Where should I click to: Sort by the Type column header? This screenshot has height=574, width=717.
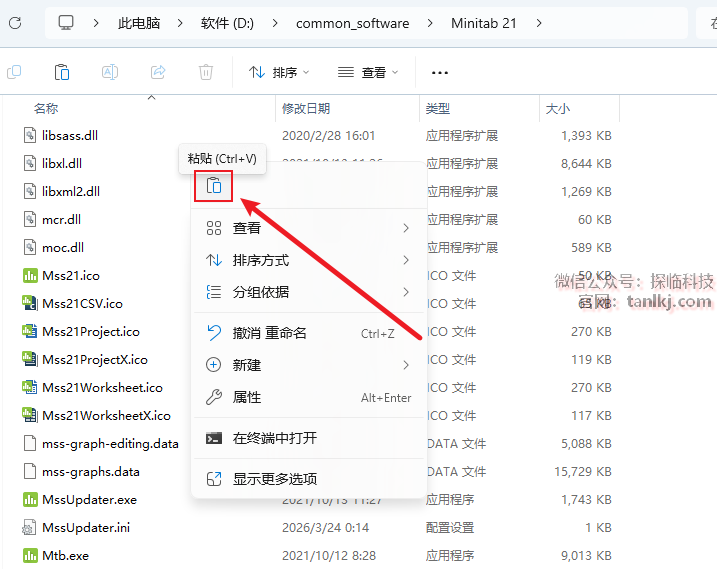438,108
